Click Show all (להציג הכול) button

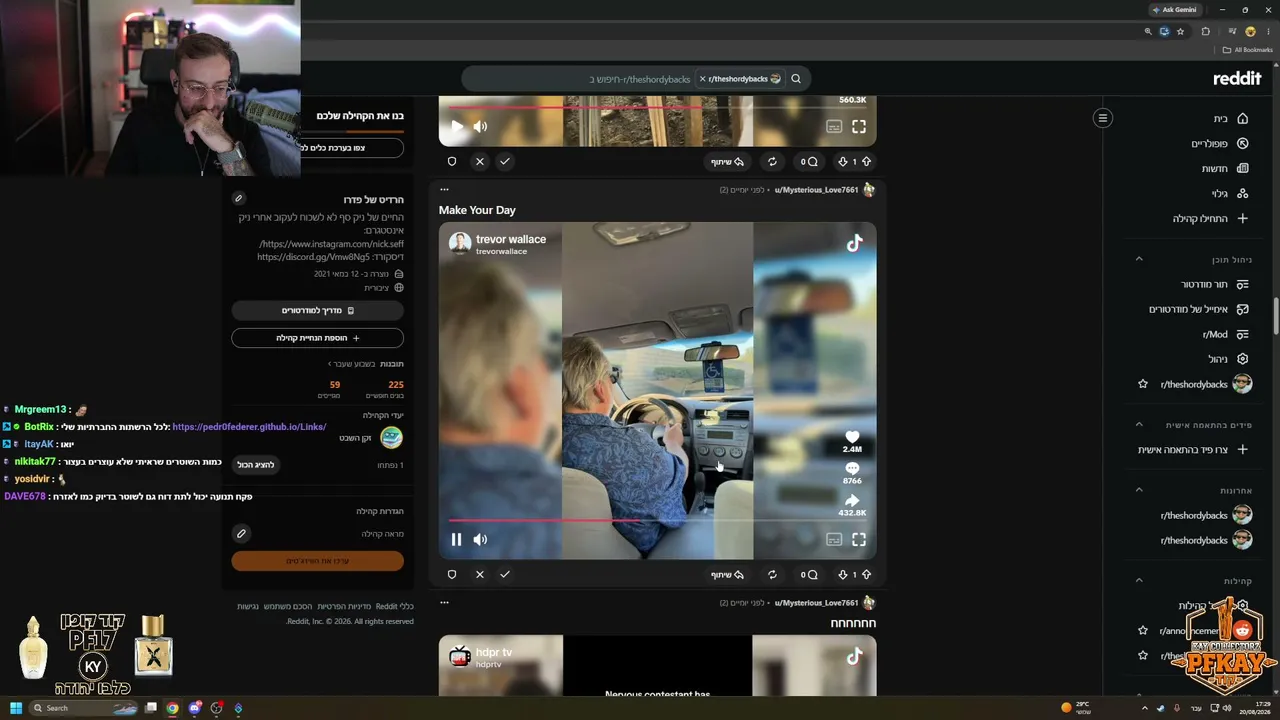[x=255, y=464]
